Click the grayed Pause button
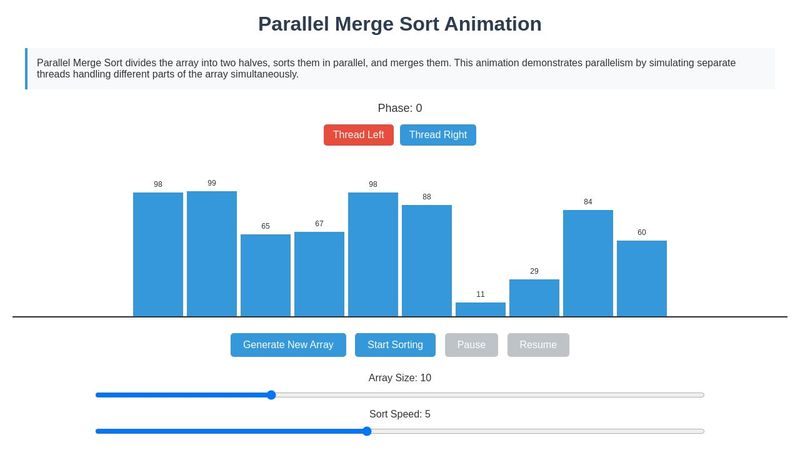The width and height of the screenshot is (800, 450). [471, 345]
